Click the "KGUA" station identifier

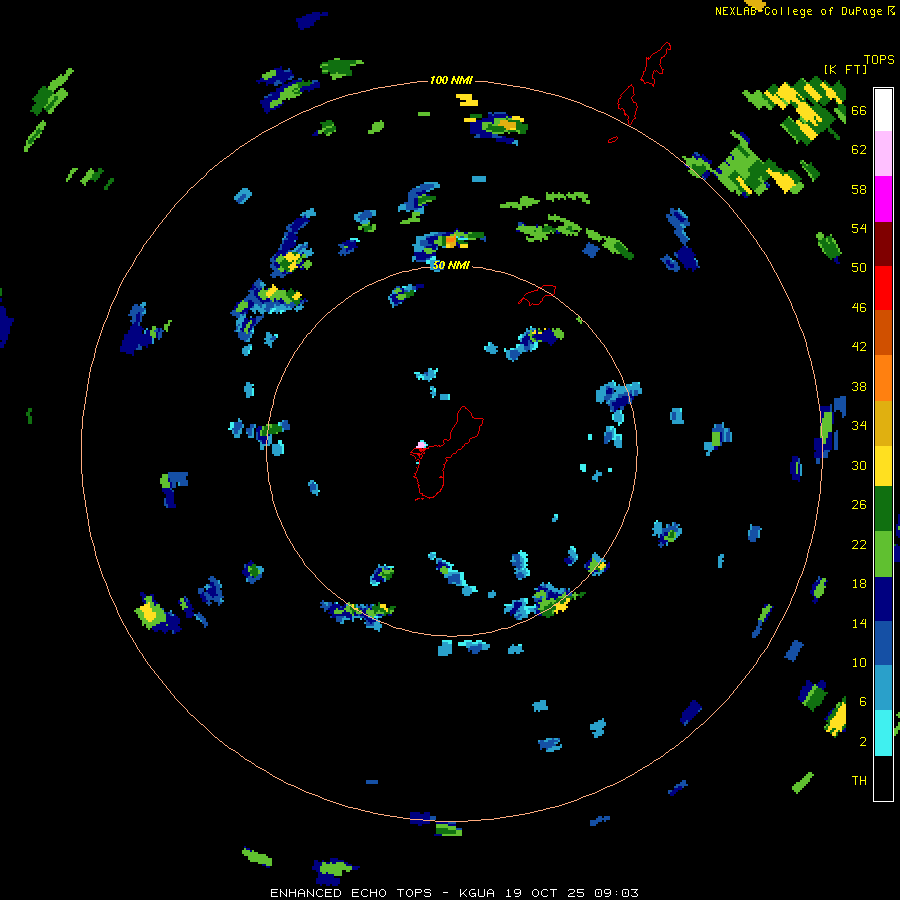coord(477,893)
